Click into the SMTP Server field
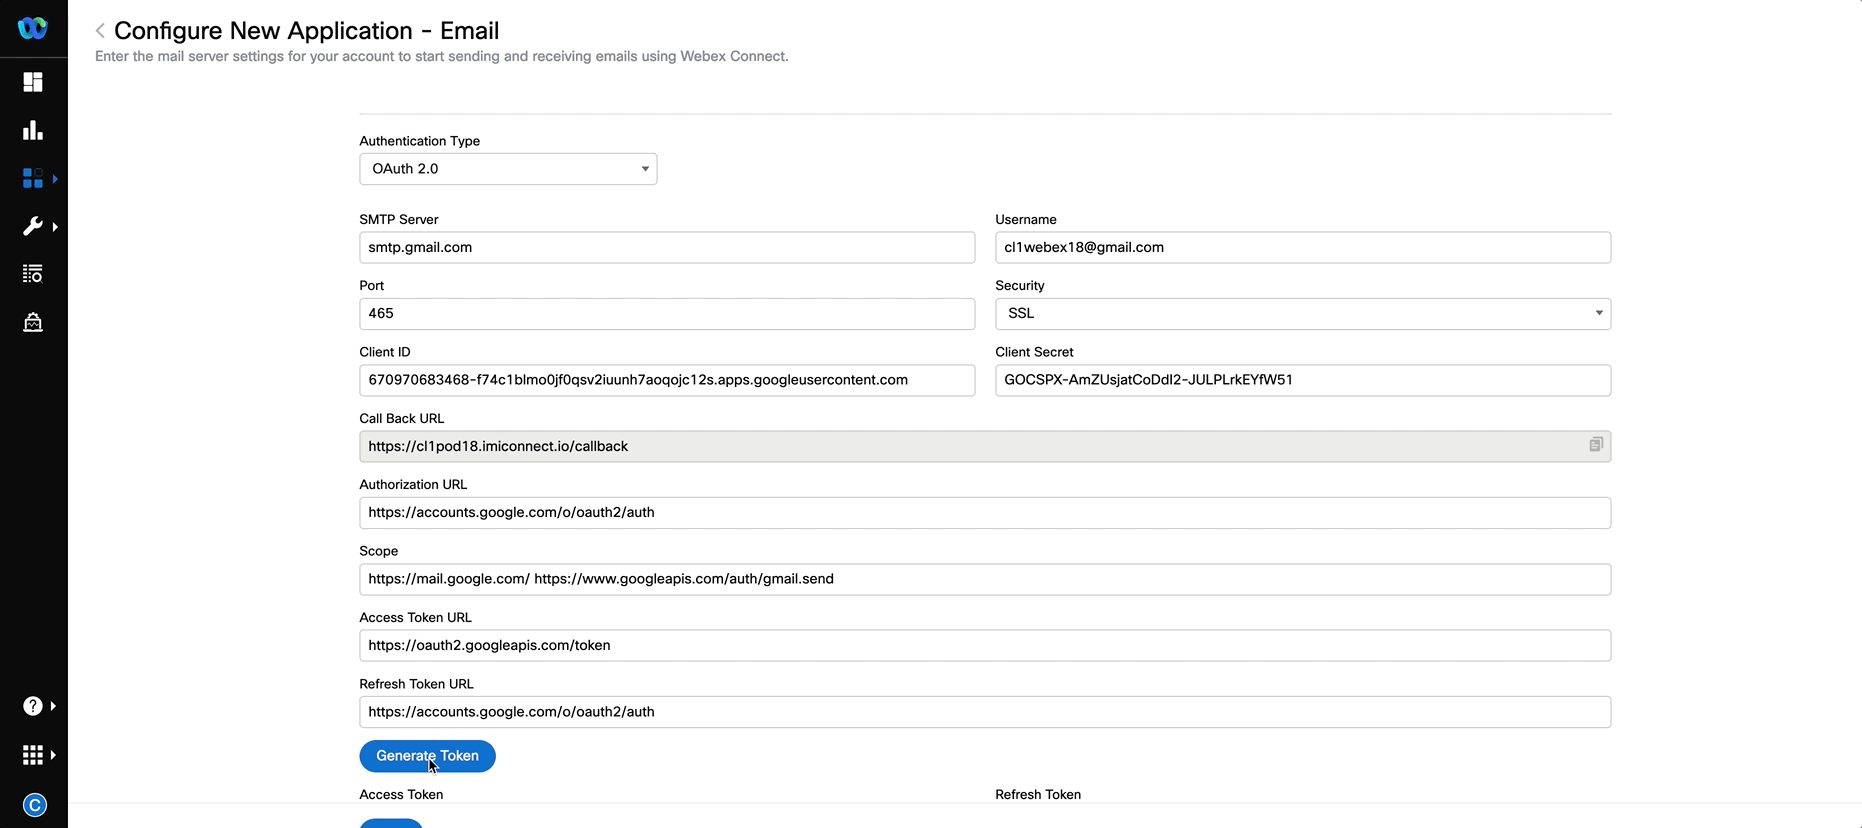The width and height of the screenshot is (1862, 828). click(667, 248)
